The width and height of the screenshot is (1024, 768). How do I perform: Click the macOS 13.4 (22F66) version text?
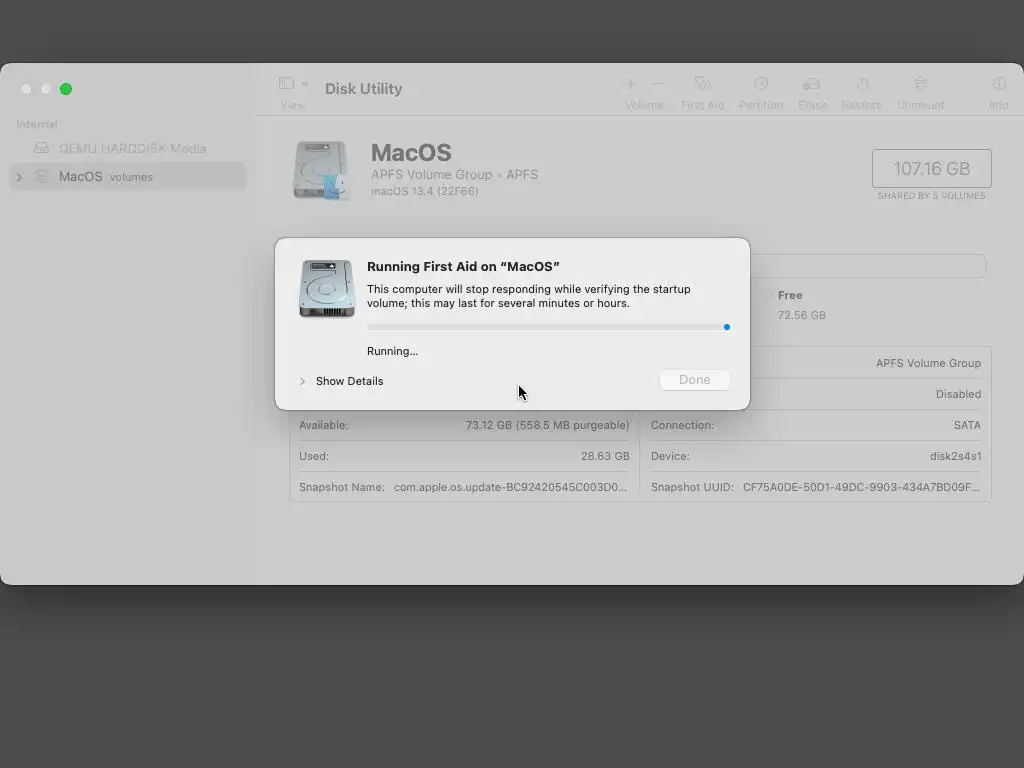[x=424, y=191]
